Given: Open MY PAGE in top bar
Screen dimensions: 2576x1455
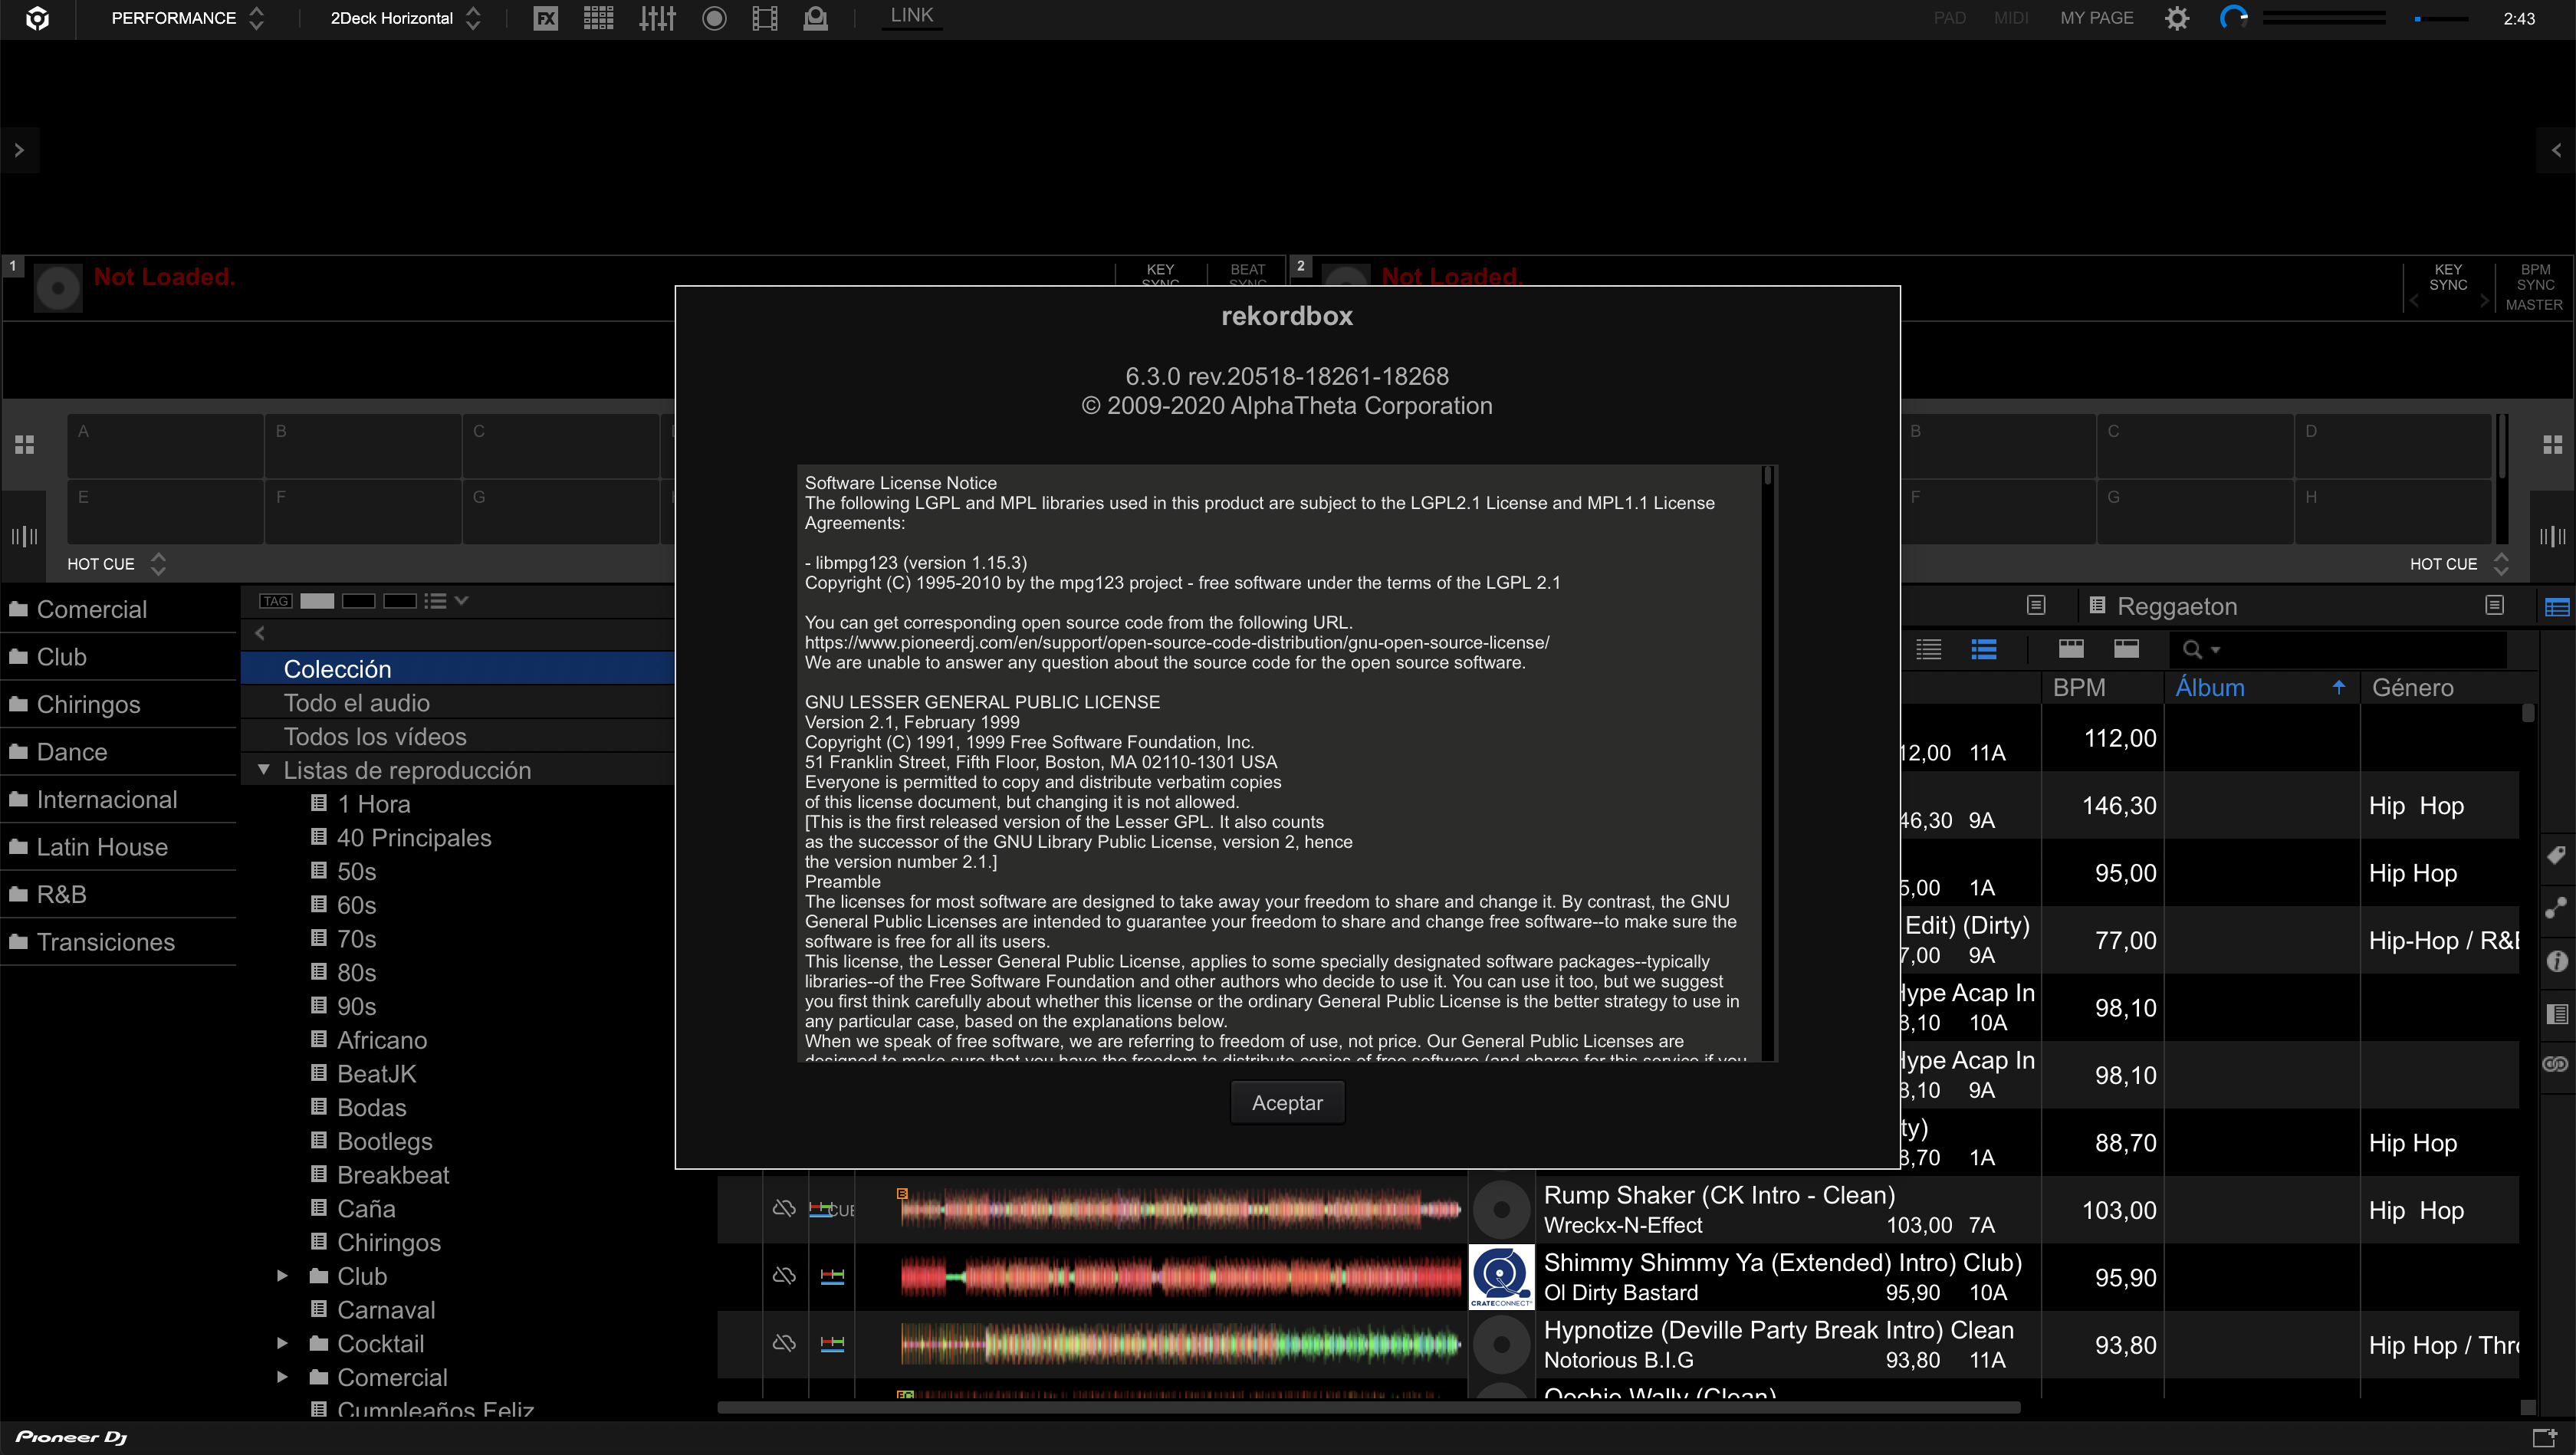Looking at the screenshot, I should pyautogui.click(x=2096, y=18).
